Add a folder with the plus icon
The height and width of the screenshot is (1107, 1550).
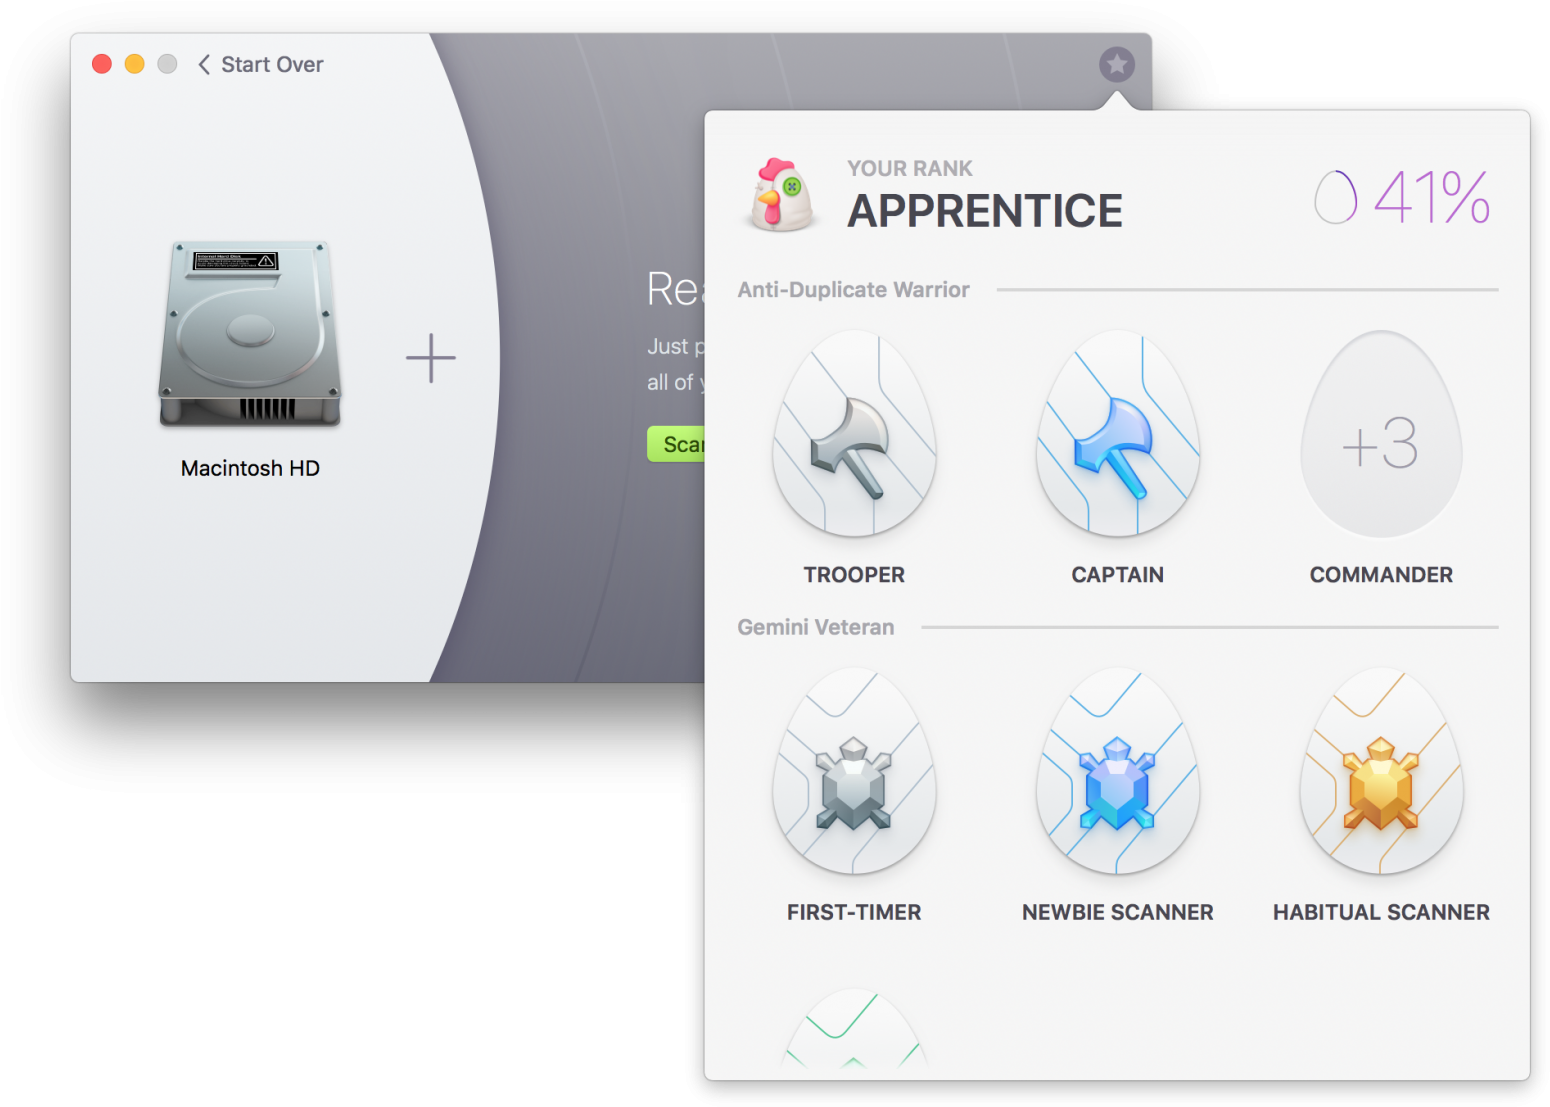tap(430, 358)
